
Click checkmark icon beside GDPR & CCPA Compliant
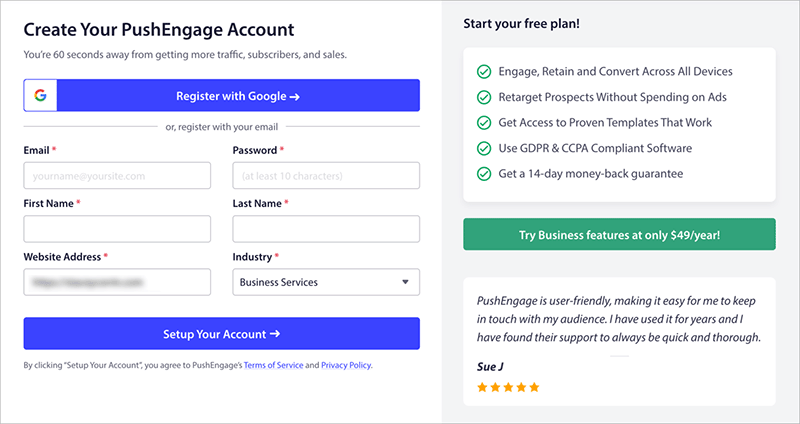484,148
